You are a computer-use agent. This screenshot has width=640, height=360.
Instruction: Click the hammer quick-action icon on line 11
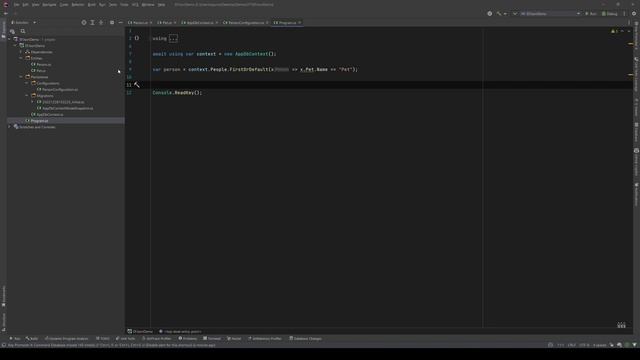(x=137, y=85)
